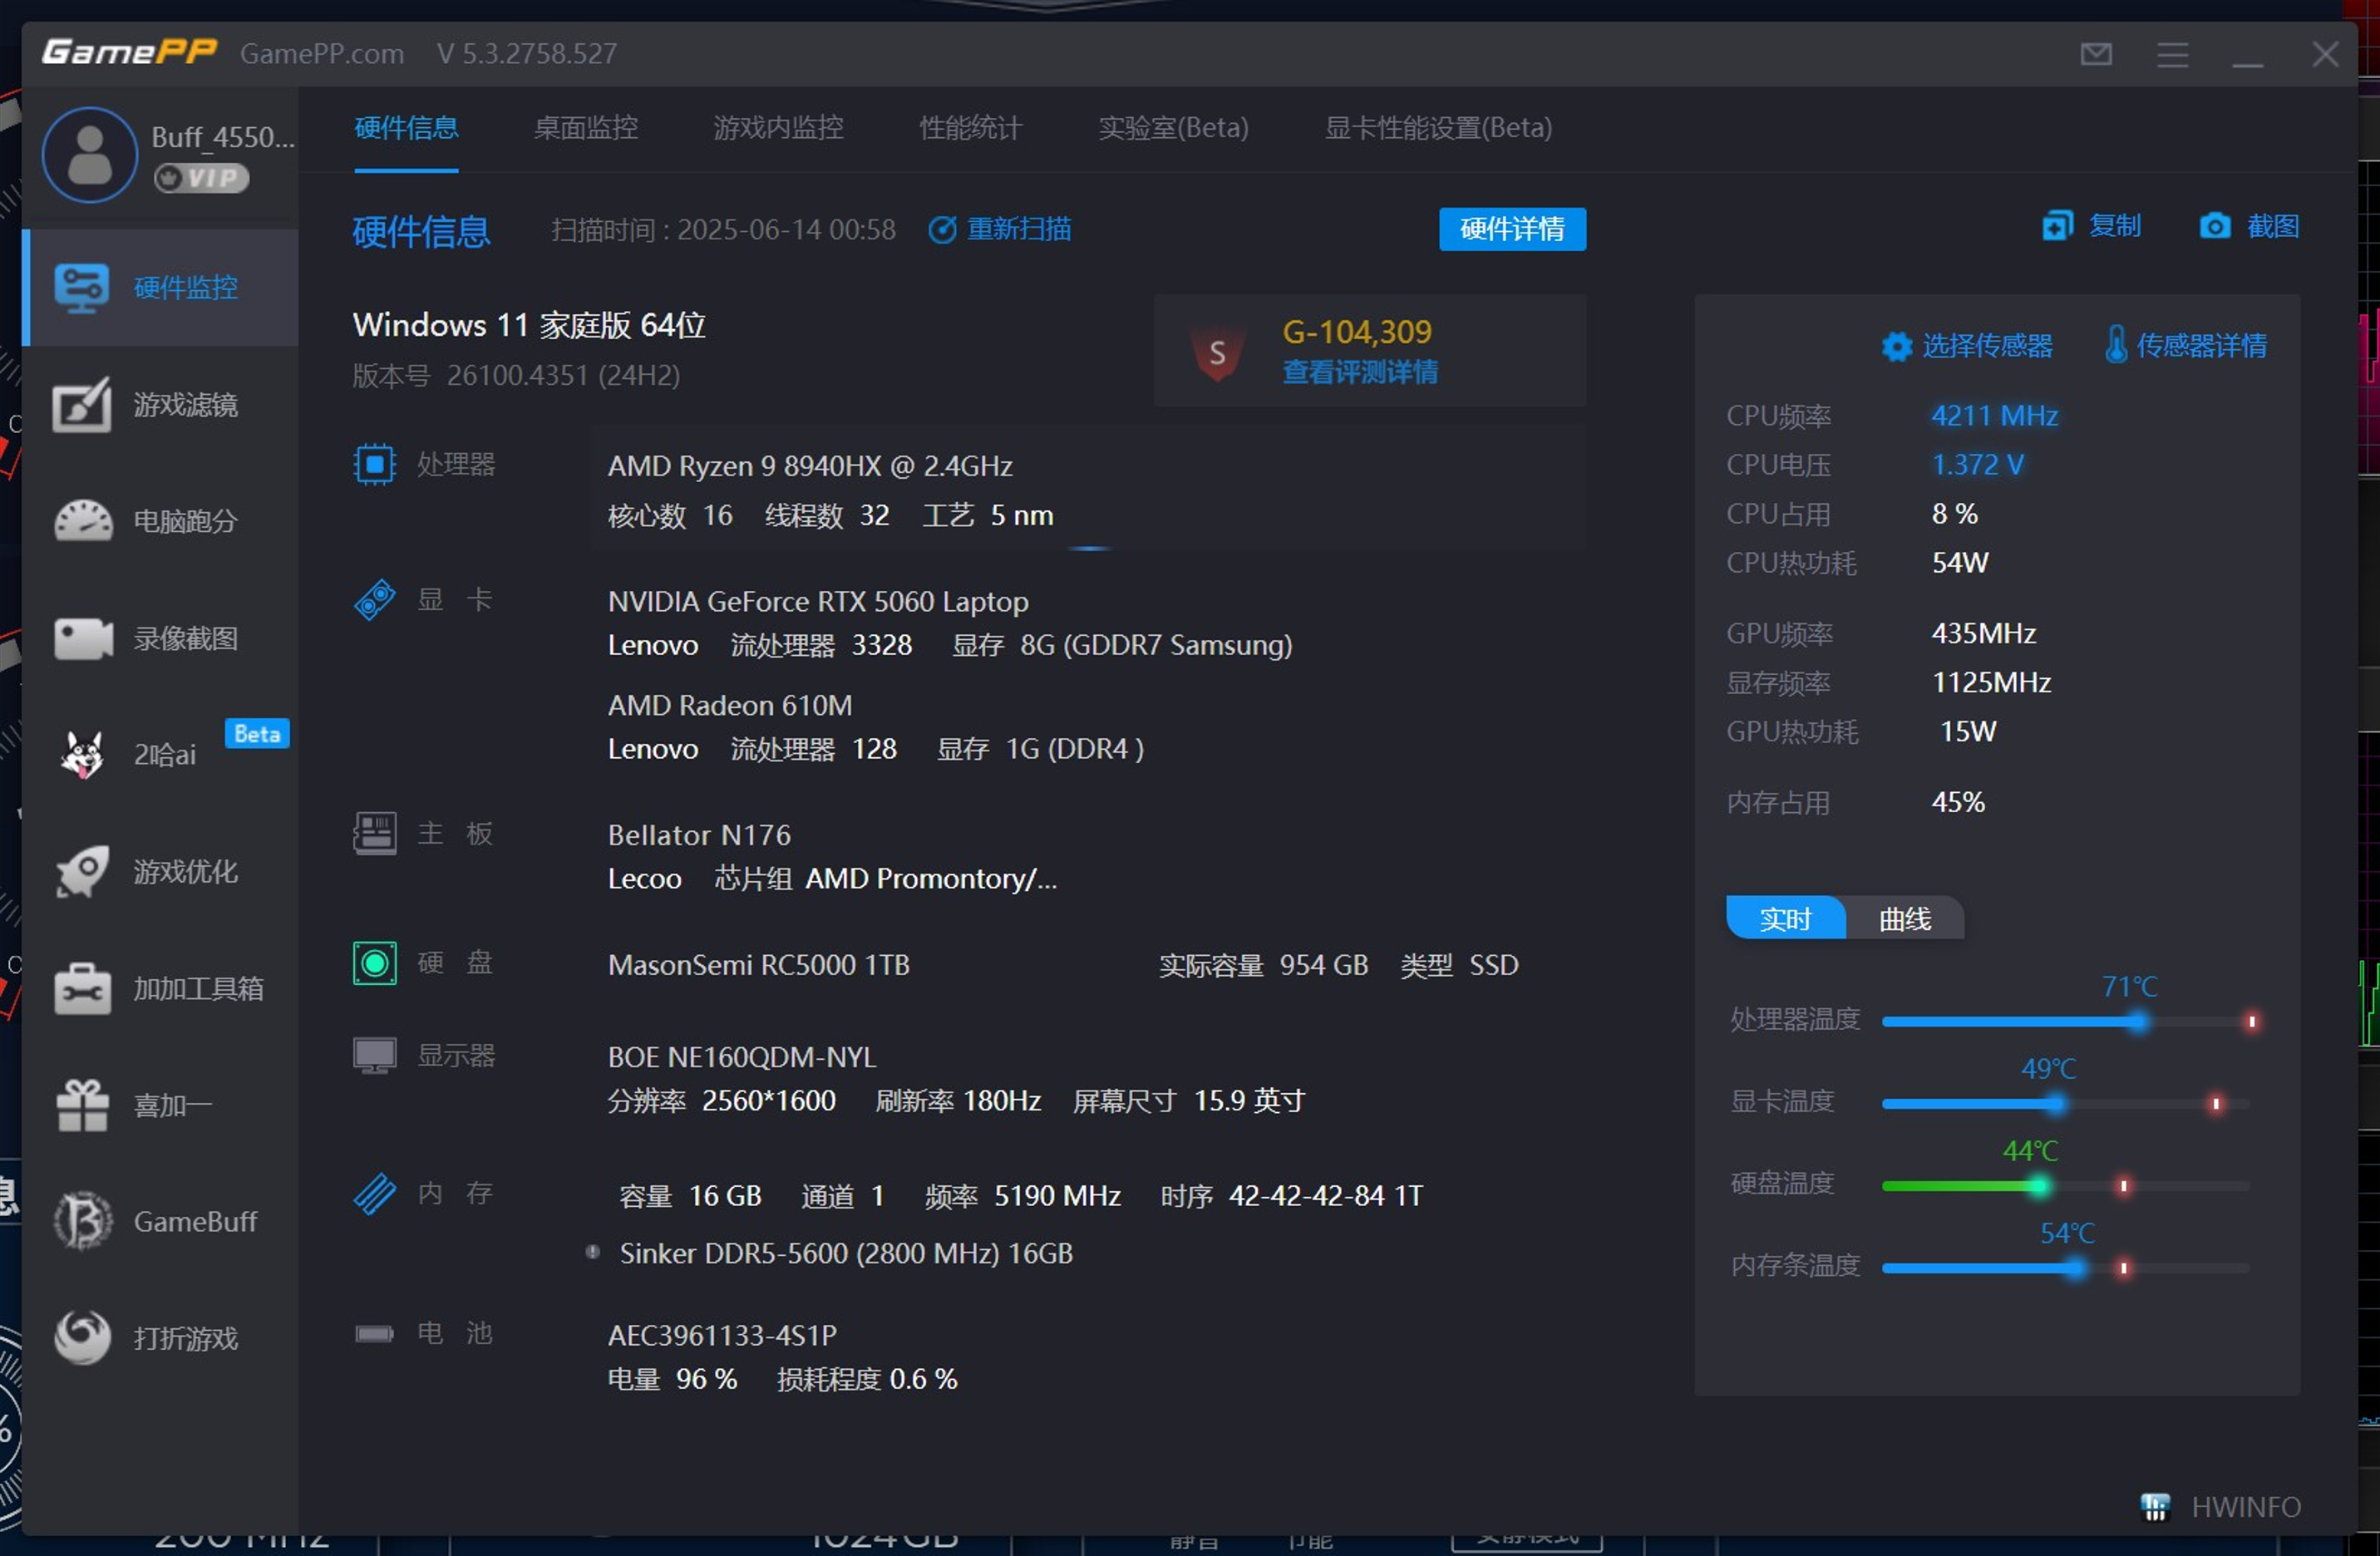Open 硬件监控 in the sidebar
Image resolution: width=2380 pixels, height=1556 pixels.
click(160, 288)
